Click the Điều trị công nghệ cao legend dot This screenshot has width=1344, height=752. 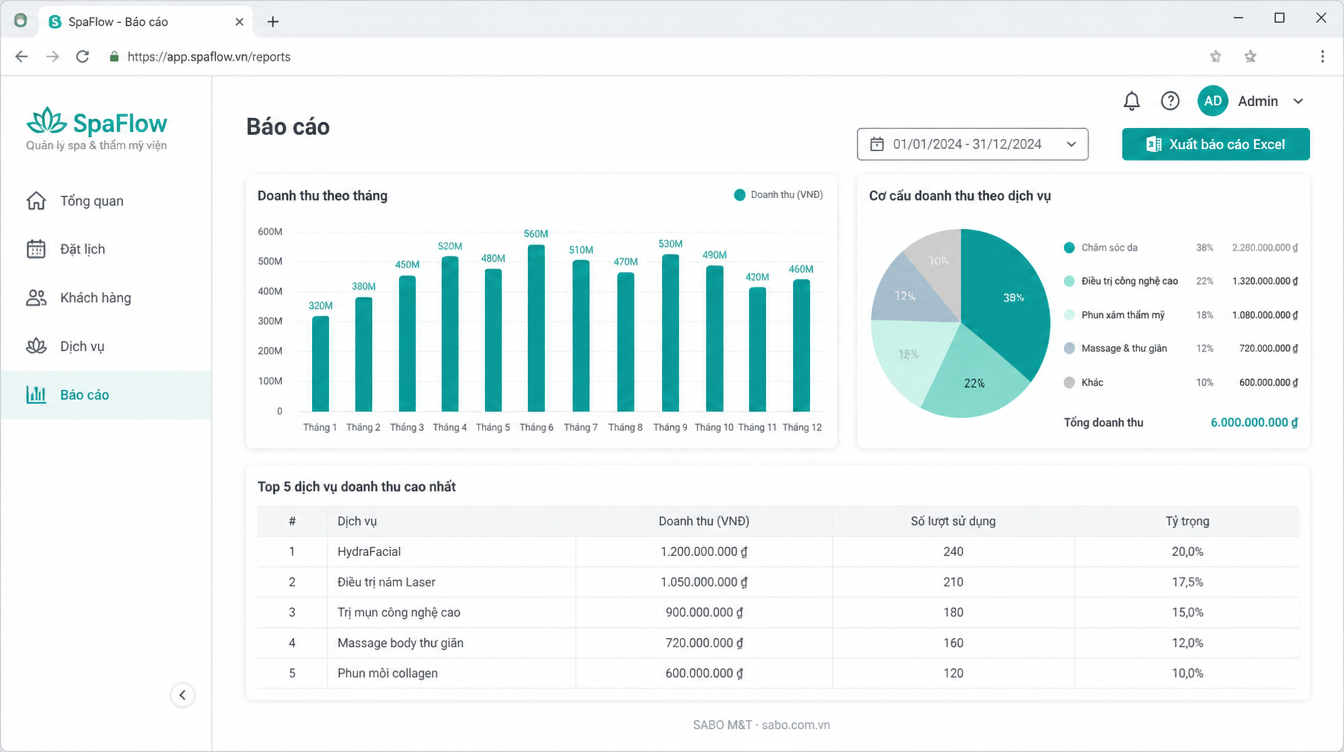[x=1069, y=282]
